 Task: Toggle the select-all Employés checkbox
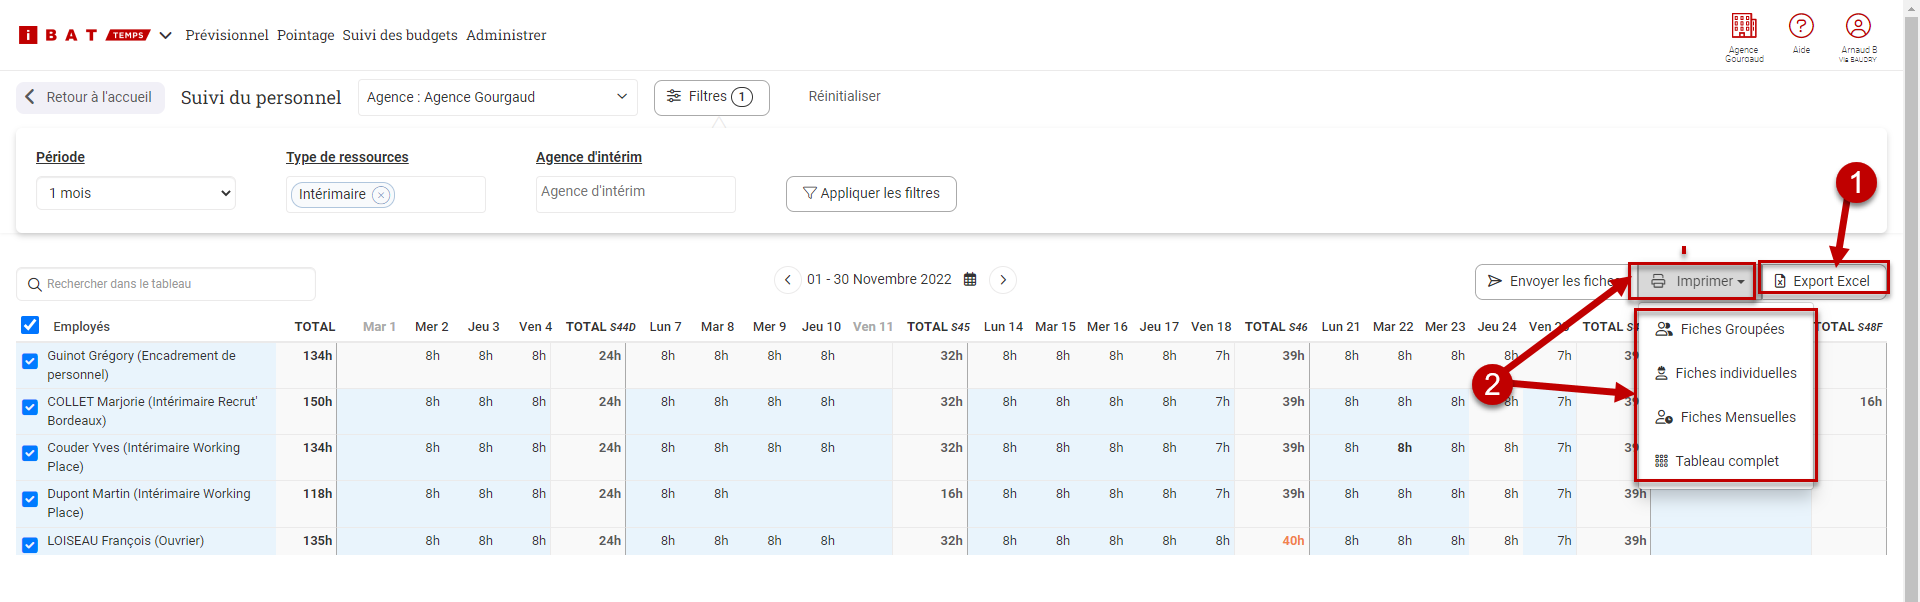pyautogui.click(x=30, y=325)
